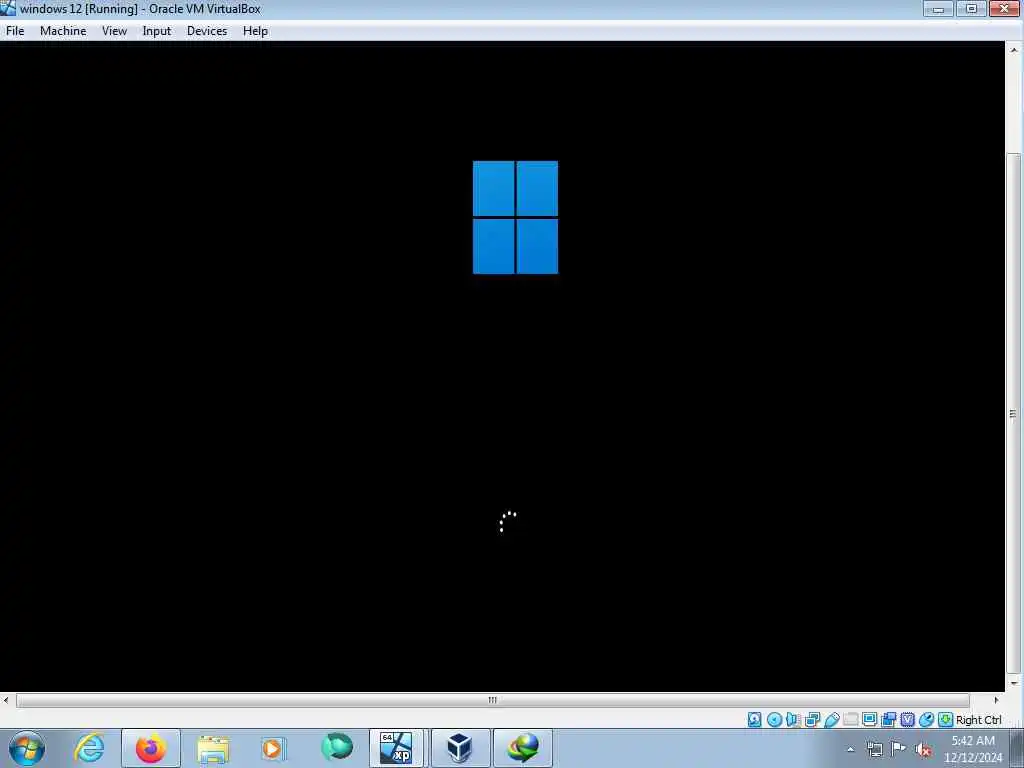Click the vertical scrollbar down arrow
1024x768 pixels.
(x=1014, y=683)
